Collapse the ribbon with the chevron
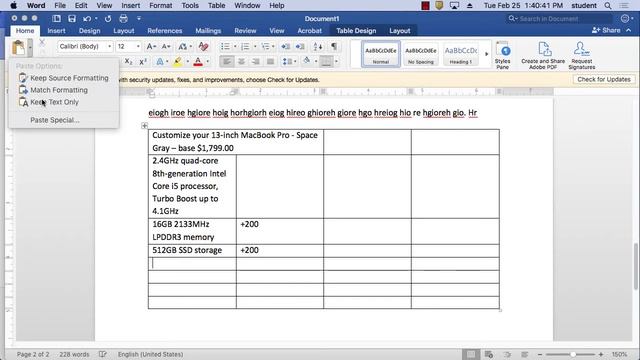 coord(629,30)
